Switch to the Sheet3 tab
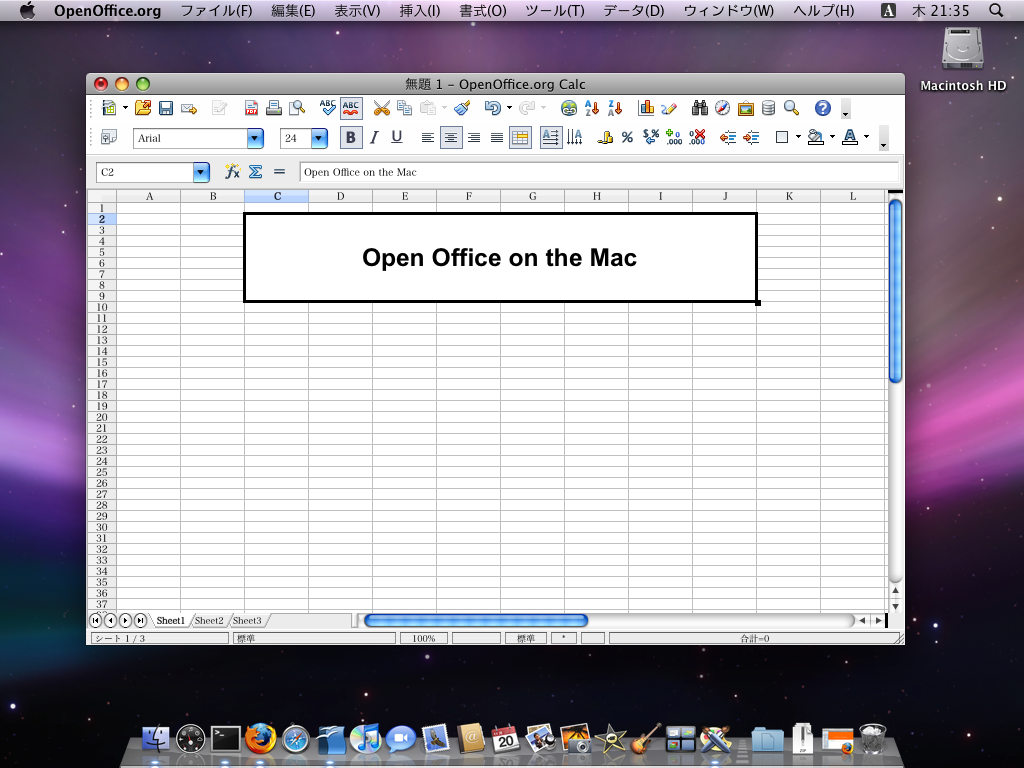This screenshot has width=1024, height=768. (x=247, y=620)
